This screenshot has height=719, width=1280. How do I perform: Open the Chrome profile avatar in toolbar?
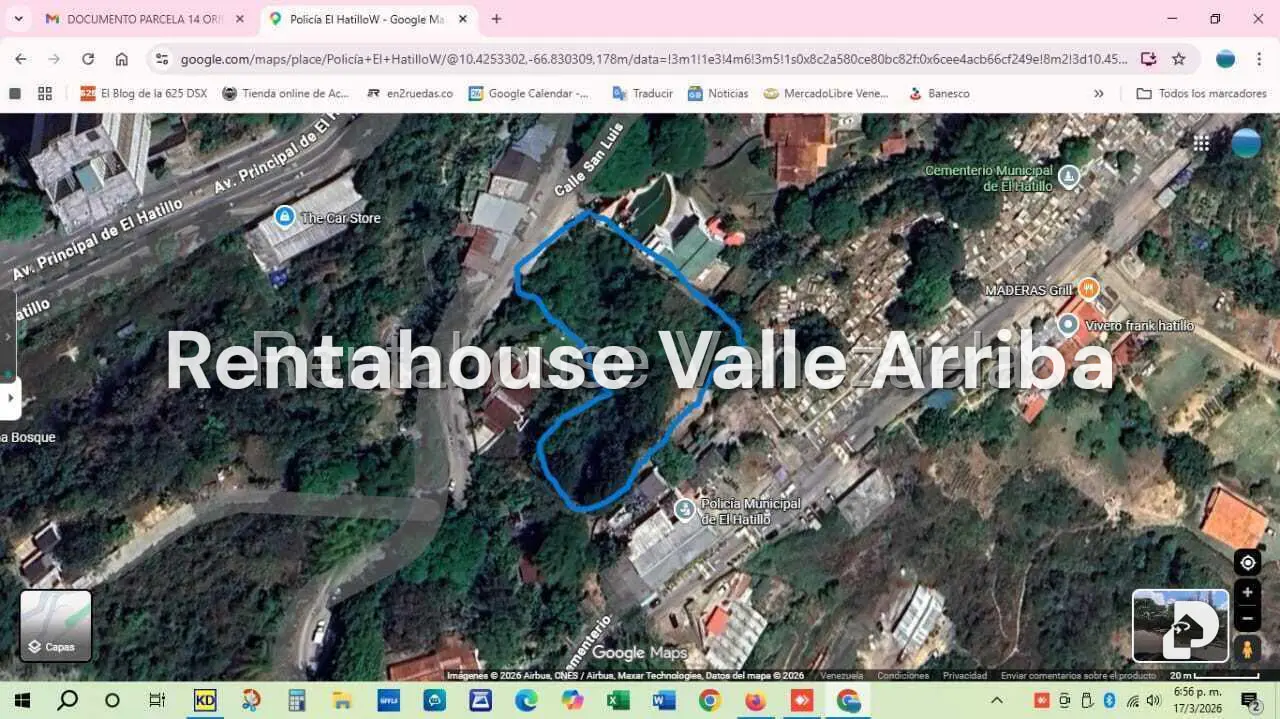pos(1225,59)
